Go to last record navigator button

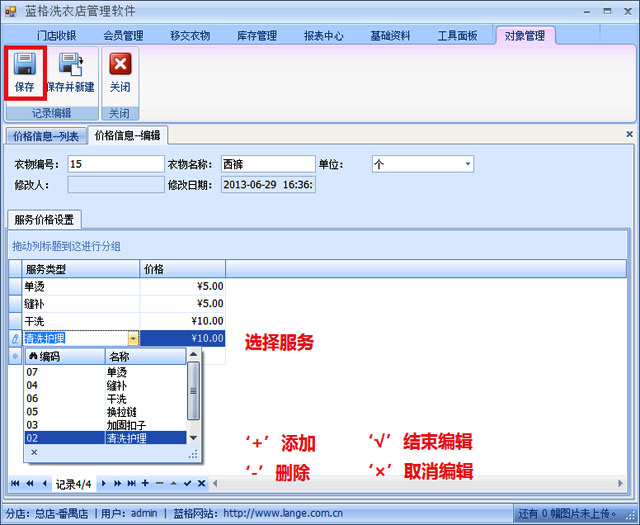(x=131, y=483)
